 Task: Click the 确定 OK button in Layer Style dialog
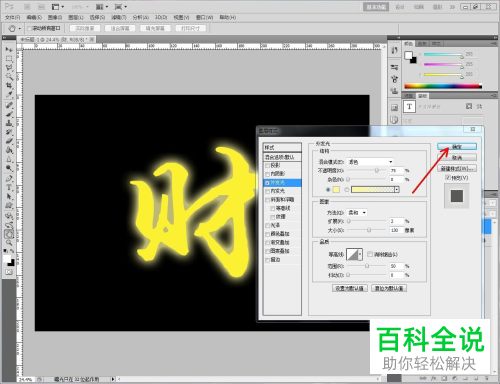click(457, 147)
